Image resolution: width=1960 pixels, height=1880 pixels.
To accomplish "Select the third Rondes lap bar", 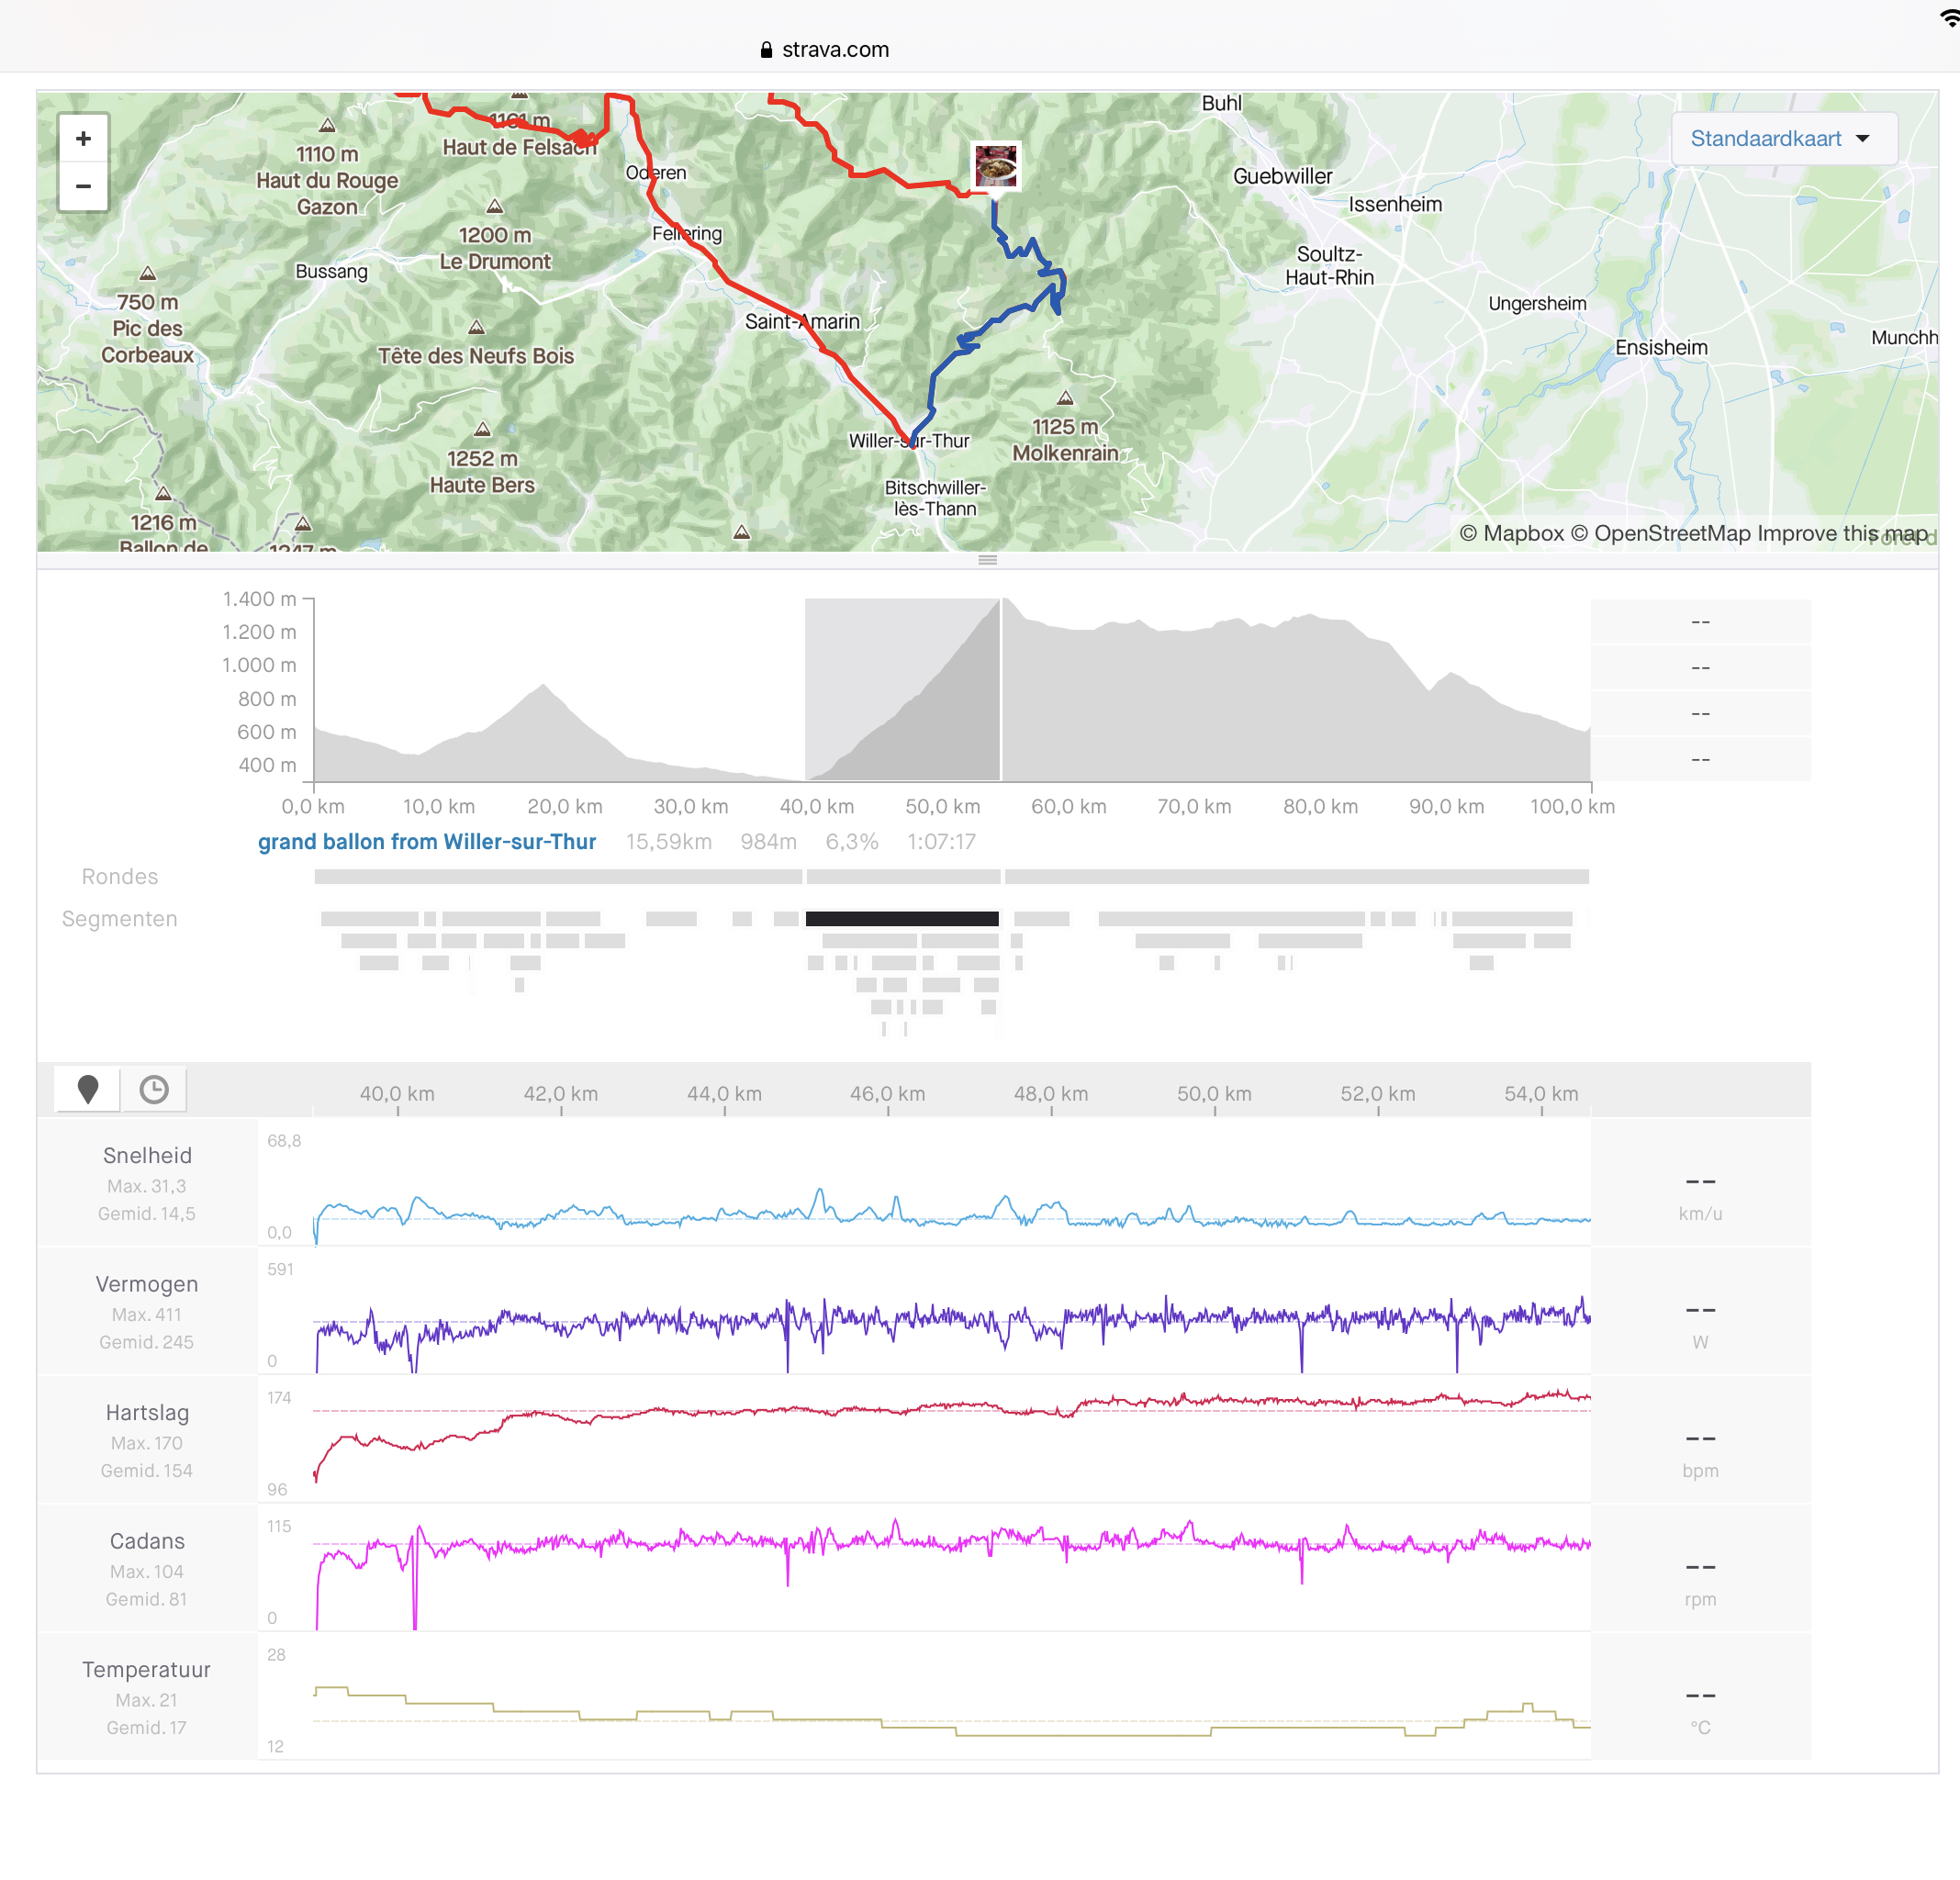I will pos(1296,876).
